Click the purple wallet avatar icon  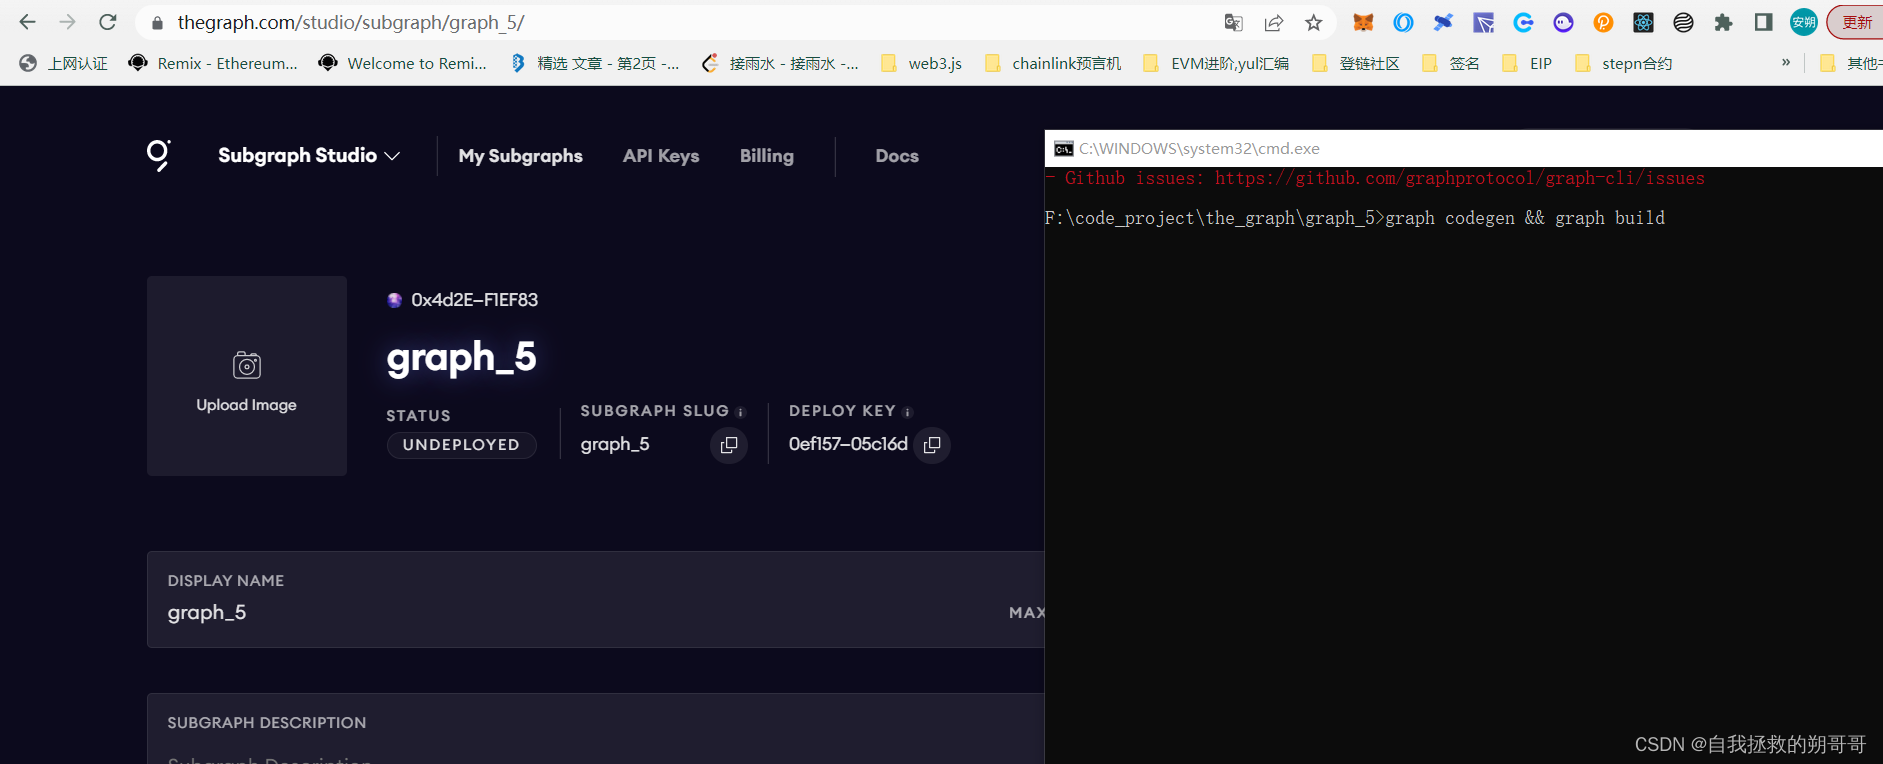395,300
